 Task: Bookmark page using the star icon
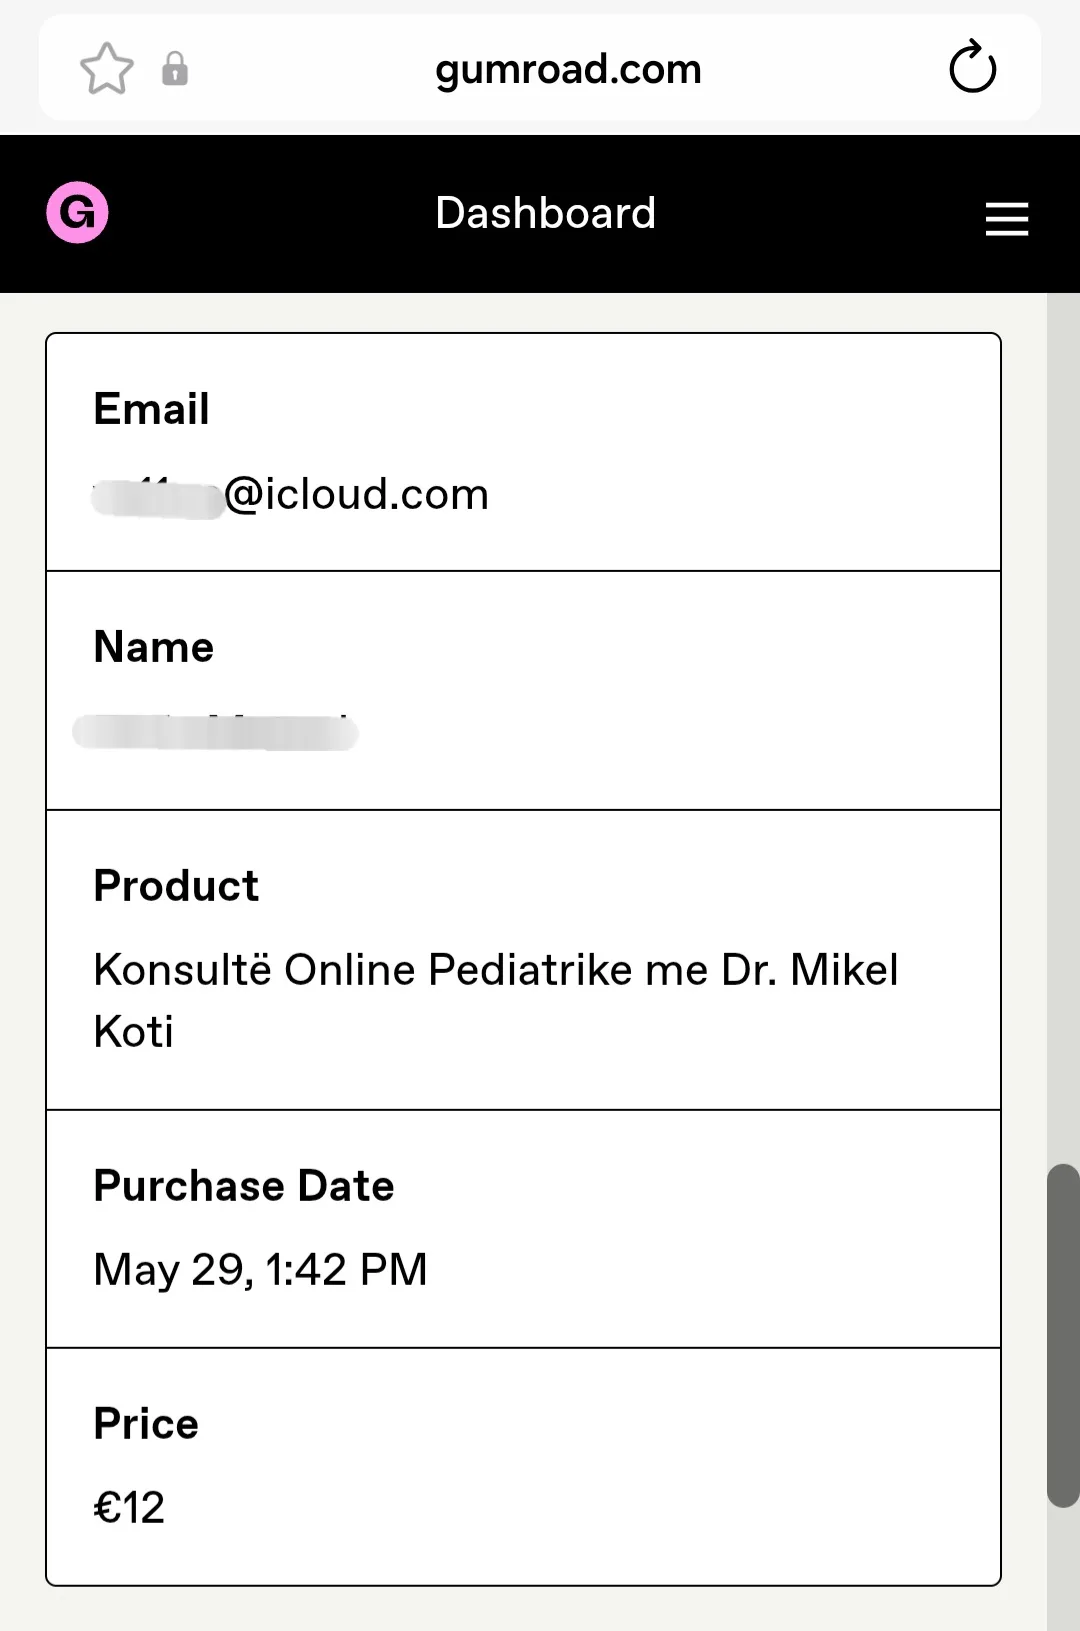point(106,69)
